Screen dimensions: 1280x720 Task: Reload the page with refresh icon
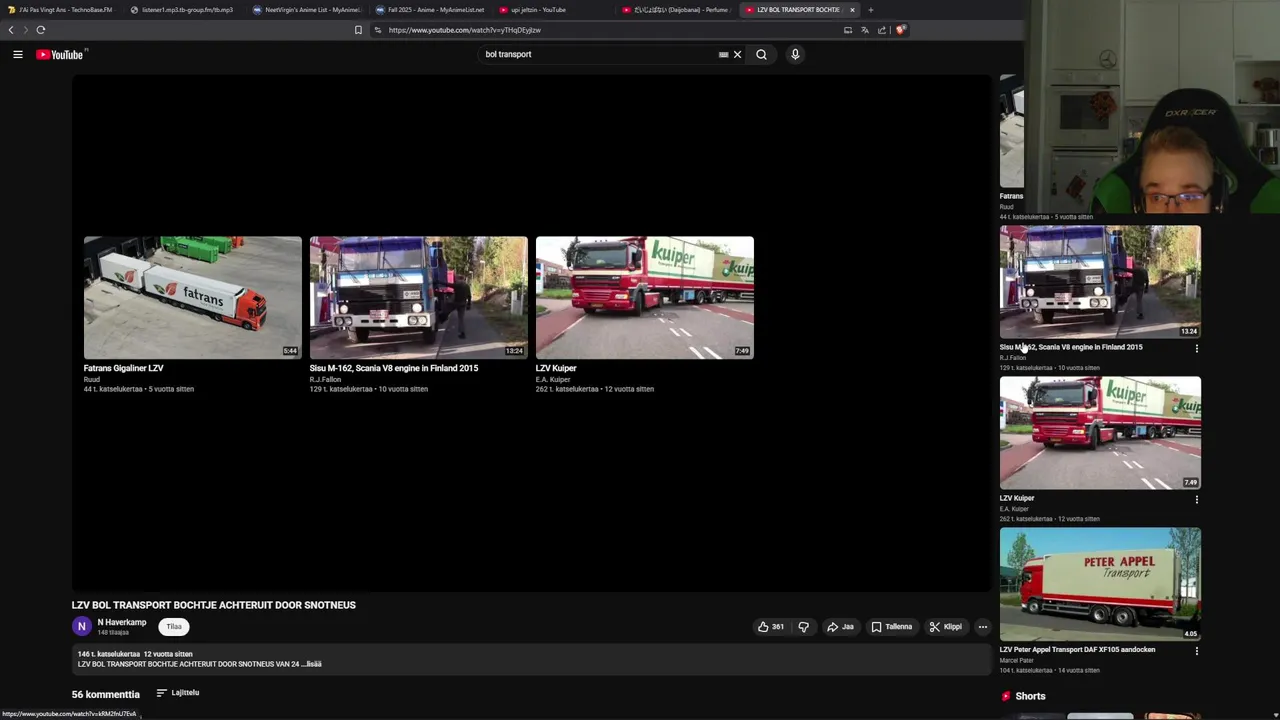(41, 30)
